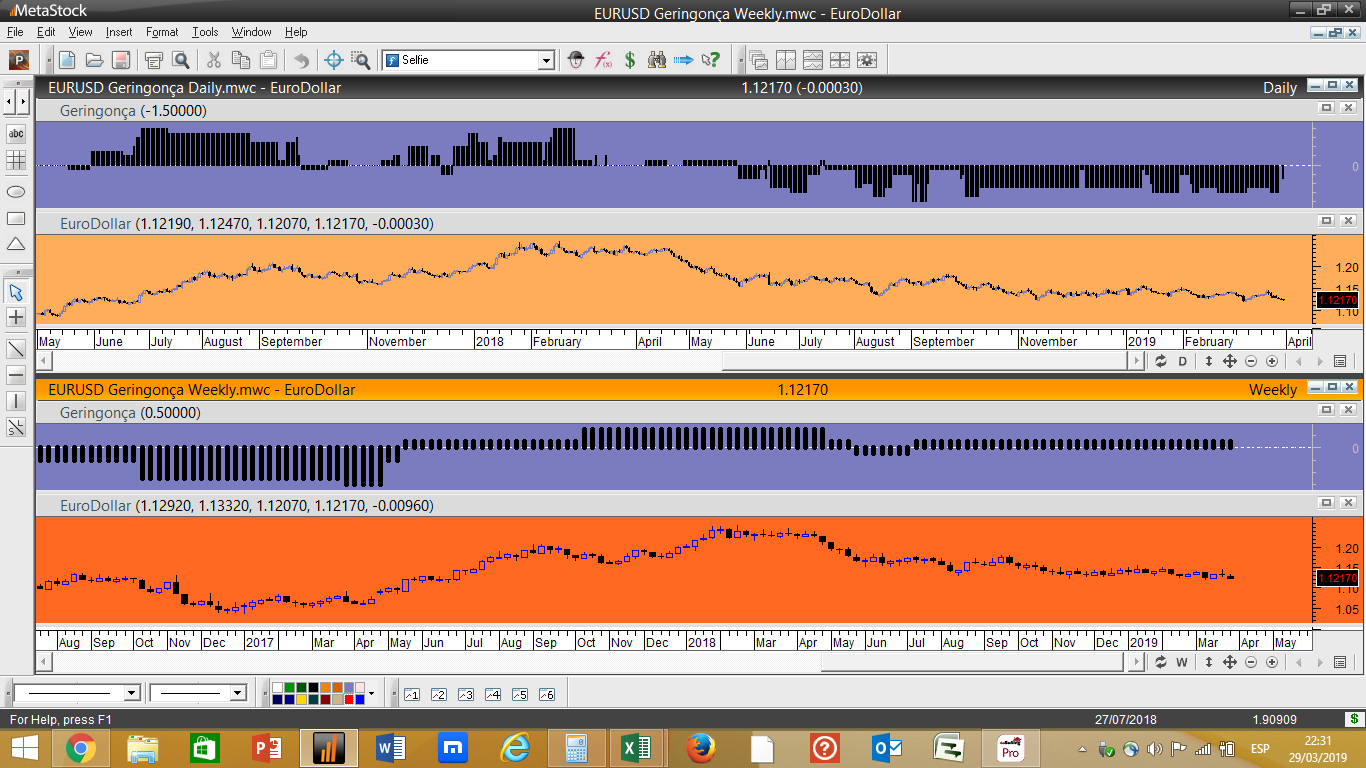Launch the Indicator Builder fx icon
The image size is (1366, 768).
[x=603, y=60]
